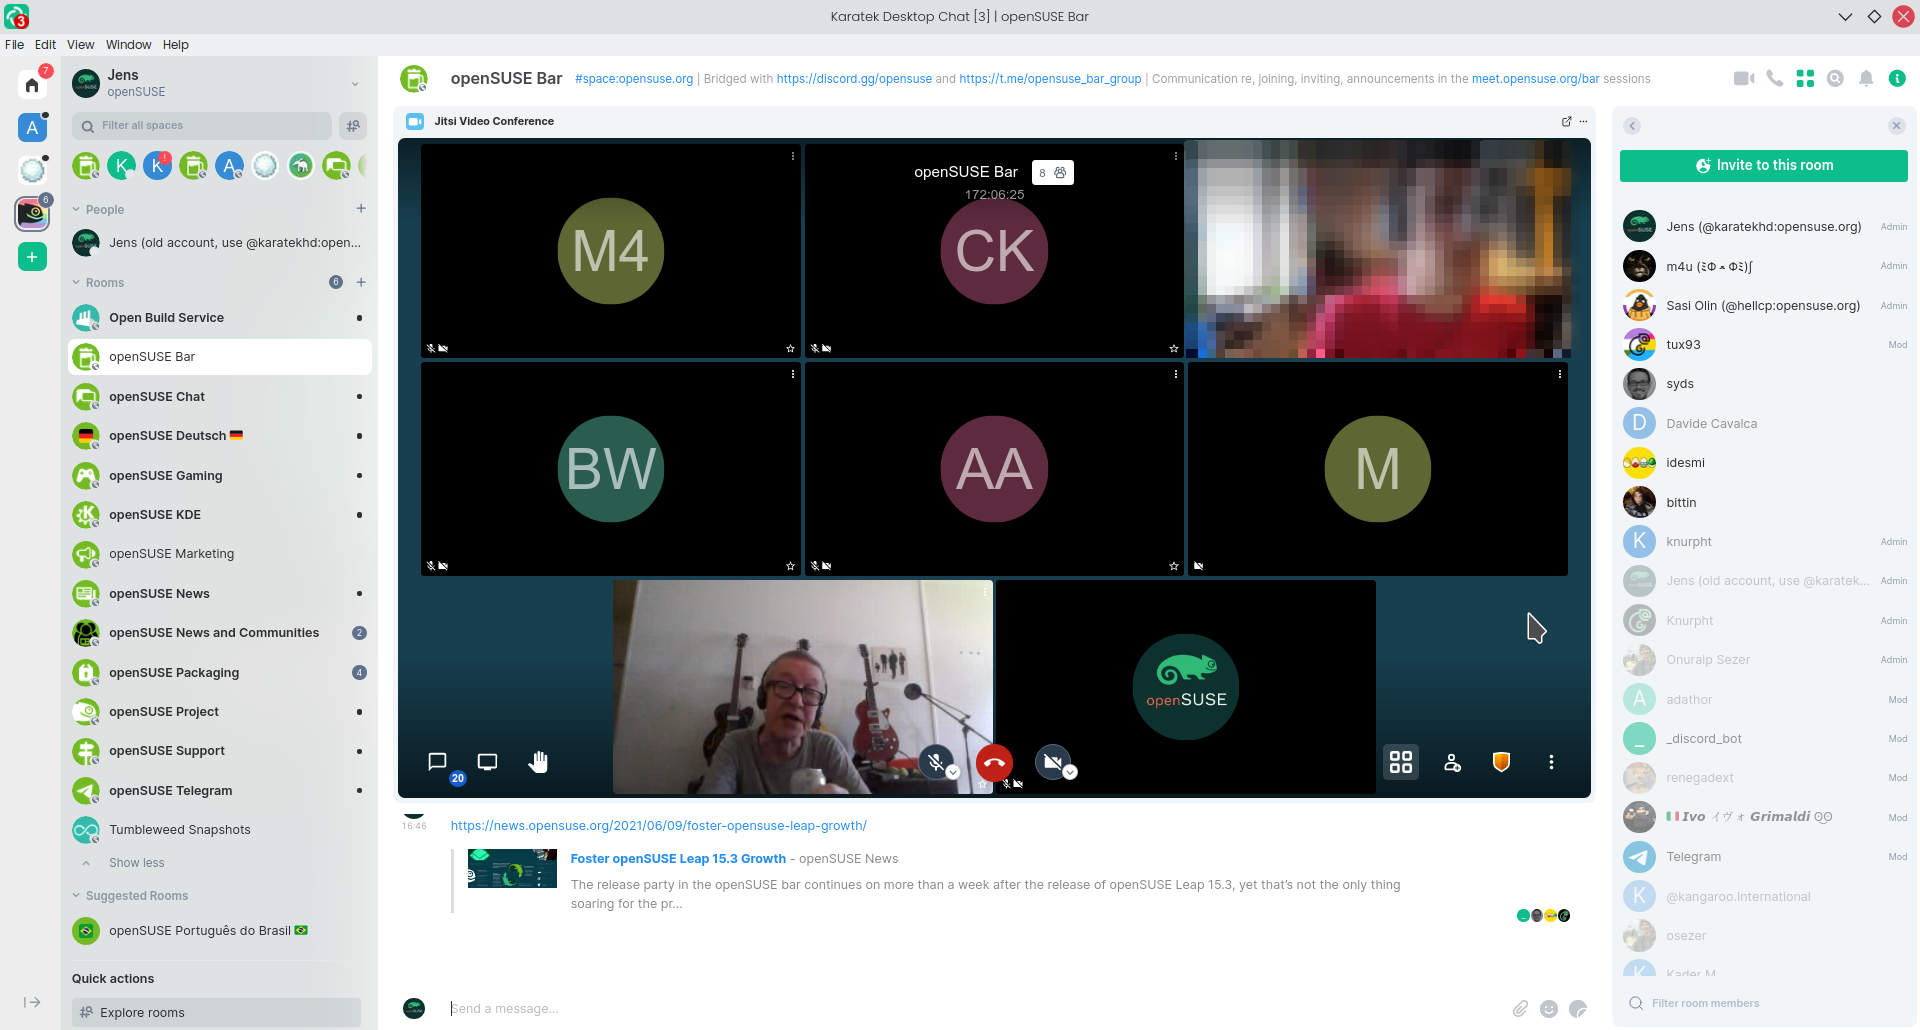The width and height of the screenshot is (1920, 1030).
Task: Open the Edit menu
Action: (x=45, y=45)
